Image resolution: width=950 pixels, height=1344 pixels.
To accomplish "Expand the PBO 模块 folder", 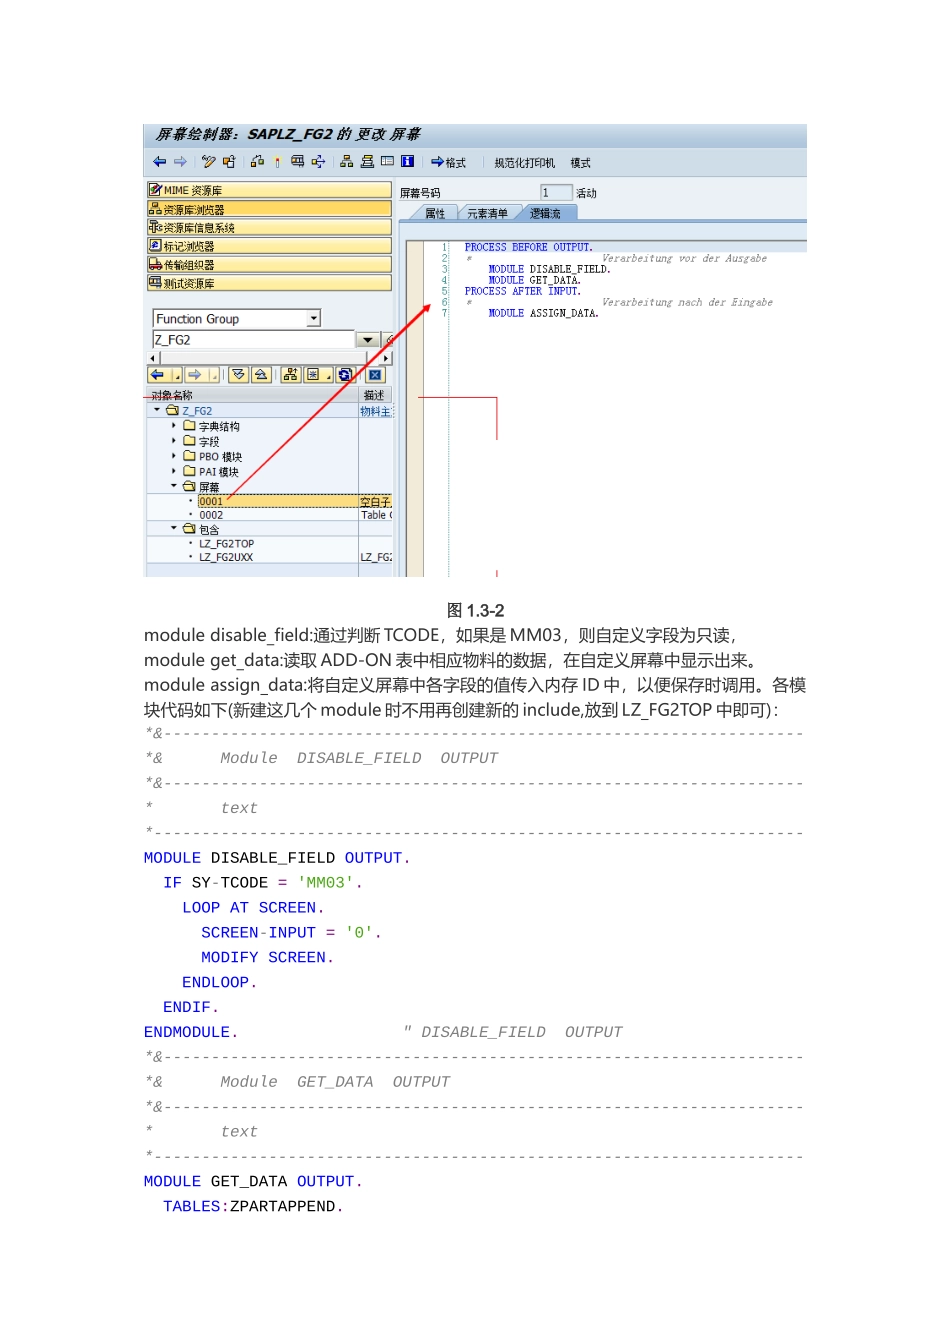I will (x=174, y=456).
